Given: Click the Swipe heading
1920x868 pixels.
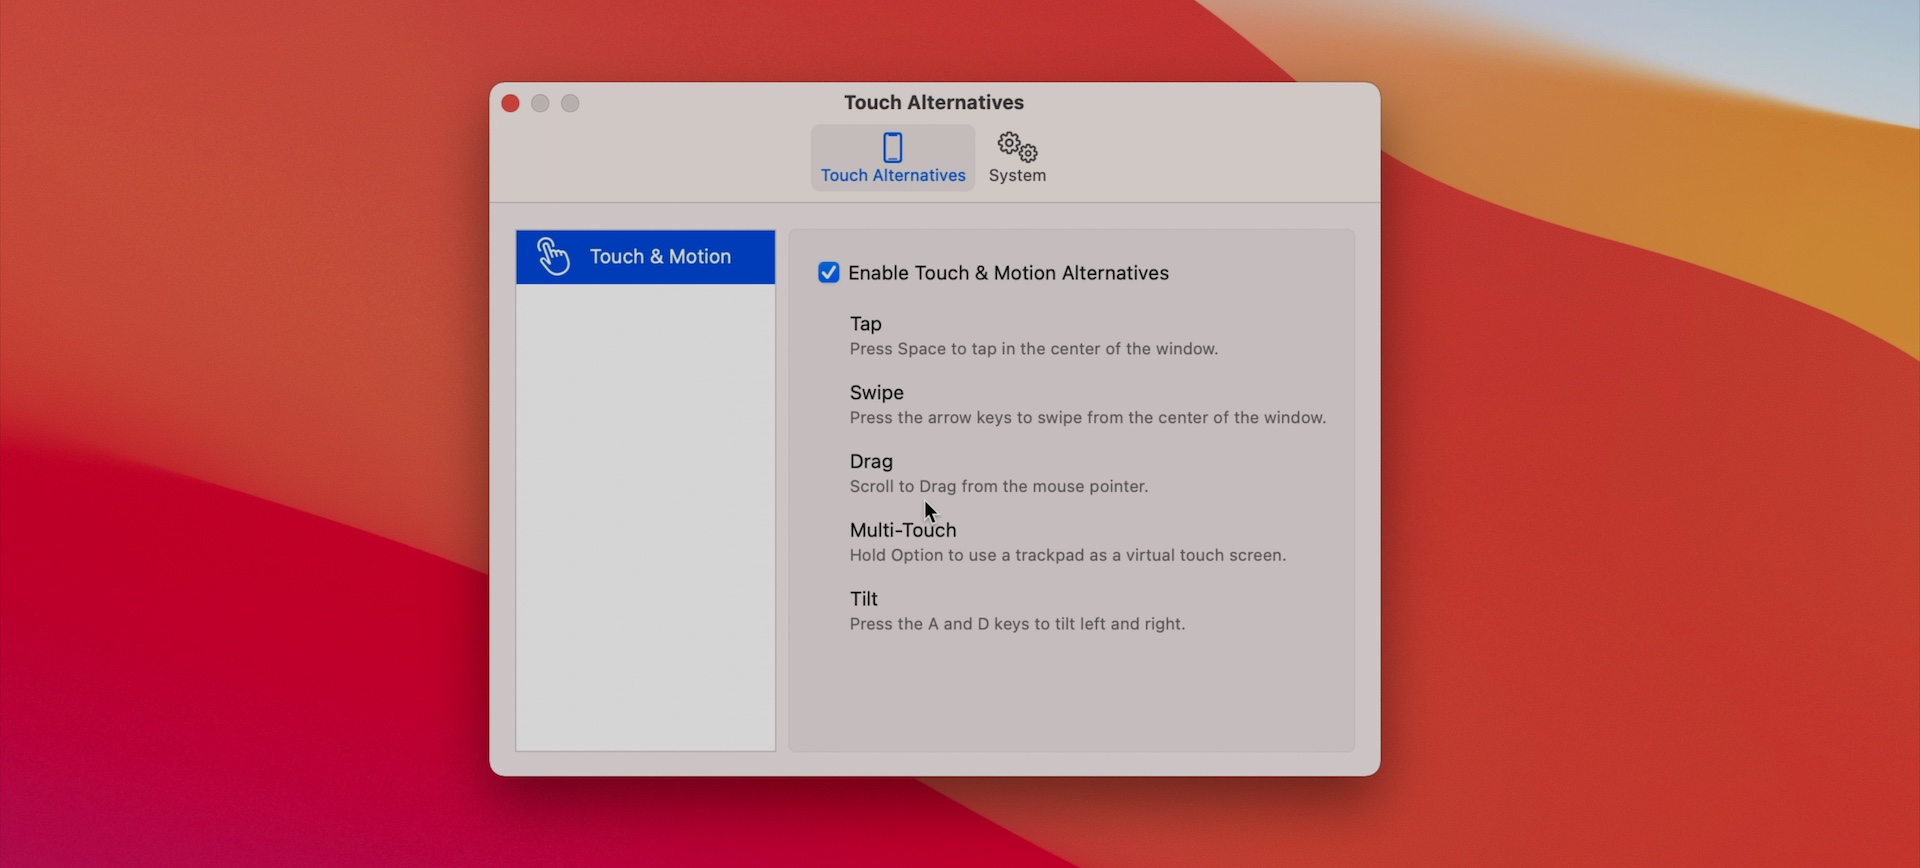Looking at the screenshot, I should pyautogui.click(x=876, y=393).
